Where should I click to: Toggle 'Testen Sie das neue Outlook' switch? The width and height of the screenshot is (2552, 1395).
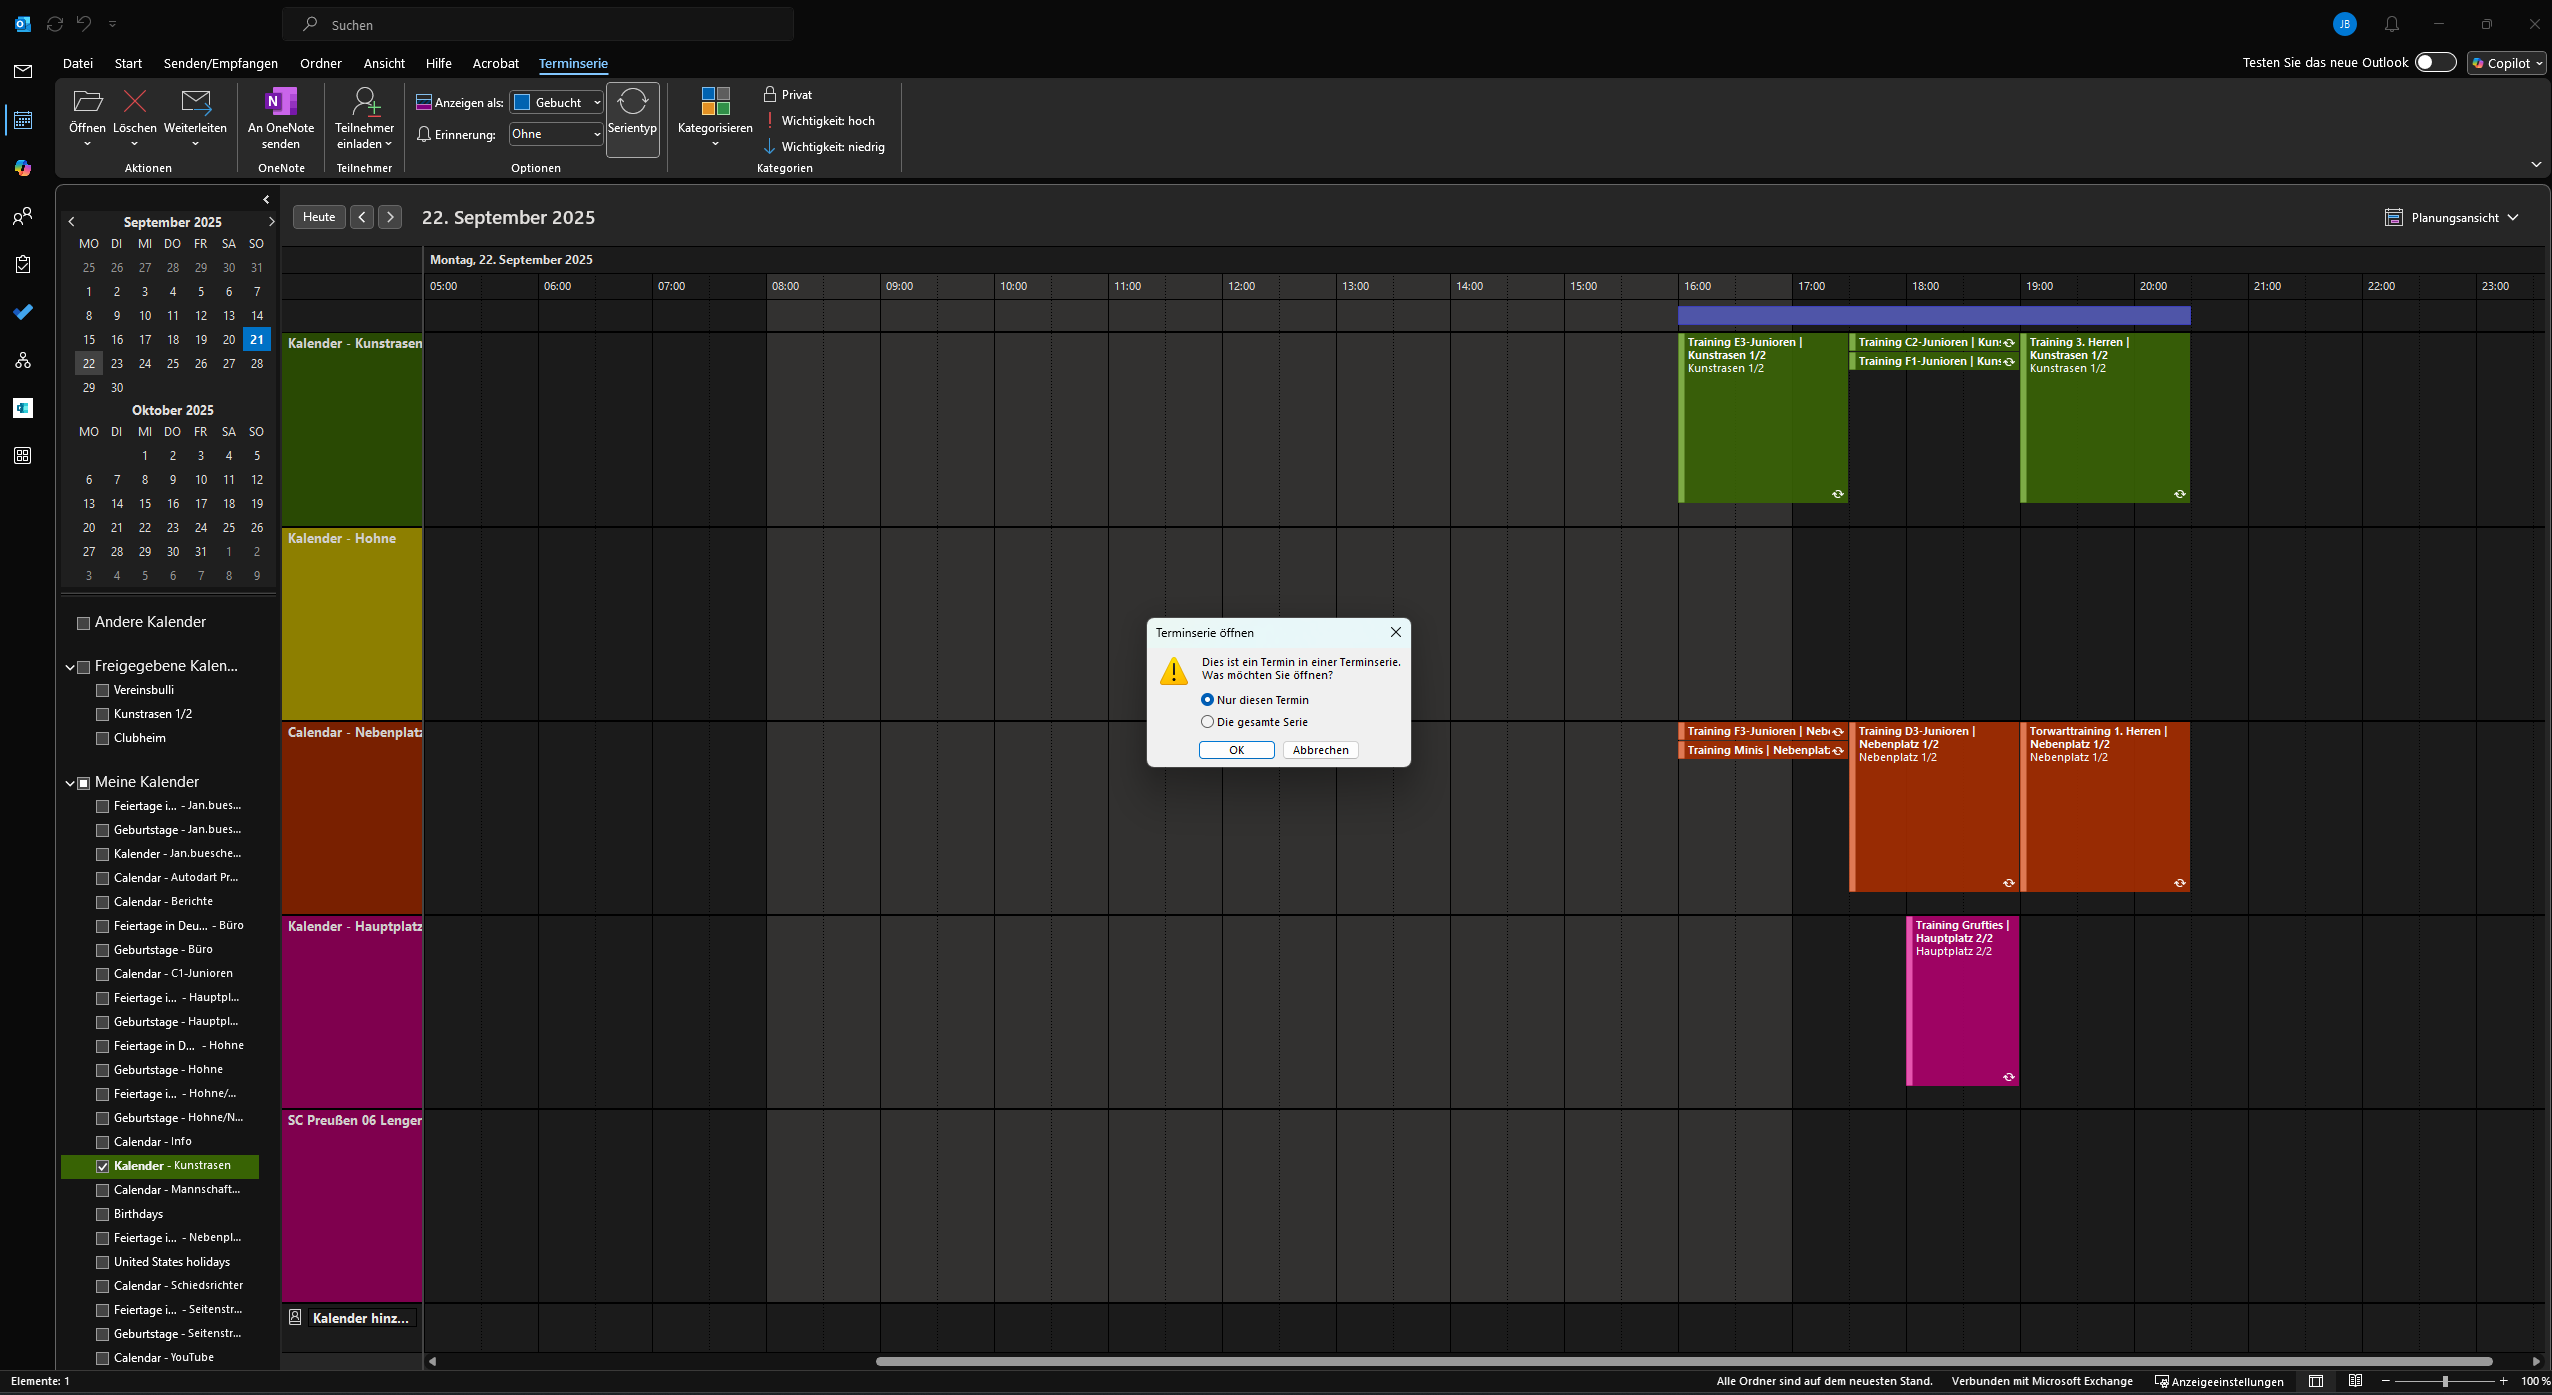(2434, 62)
